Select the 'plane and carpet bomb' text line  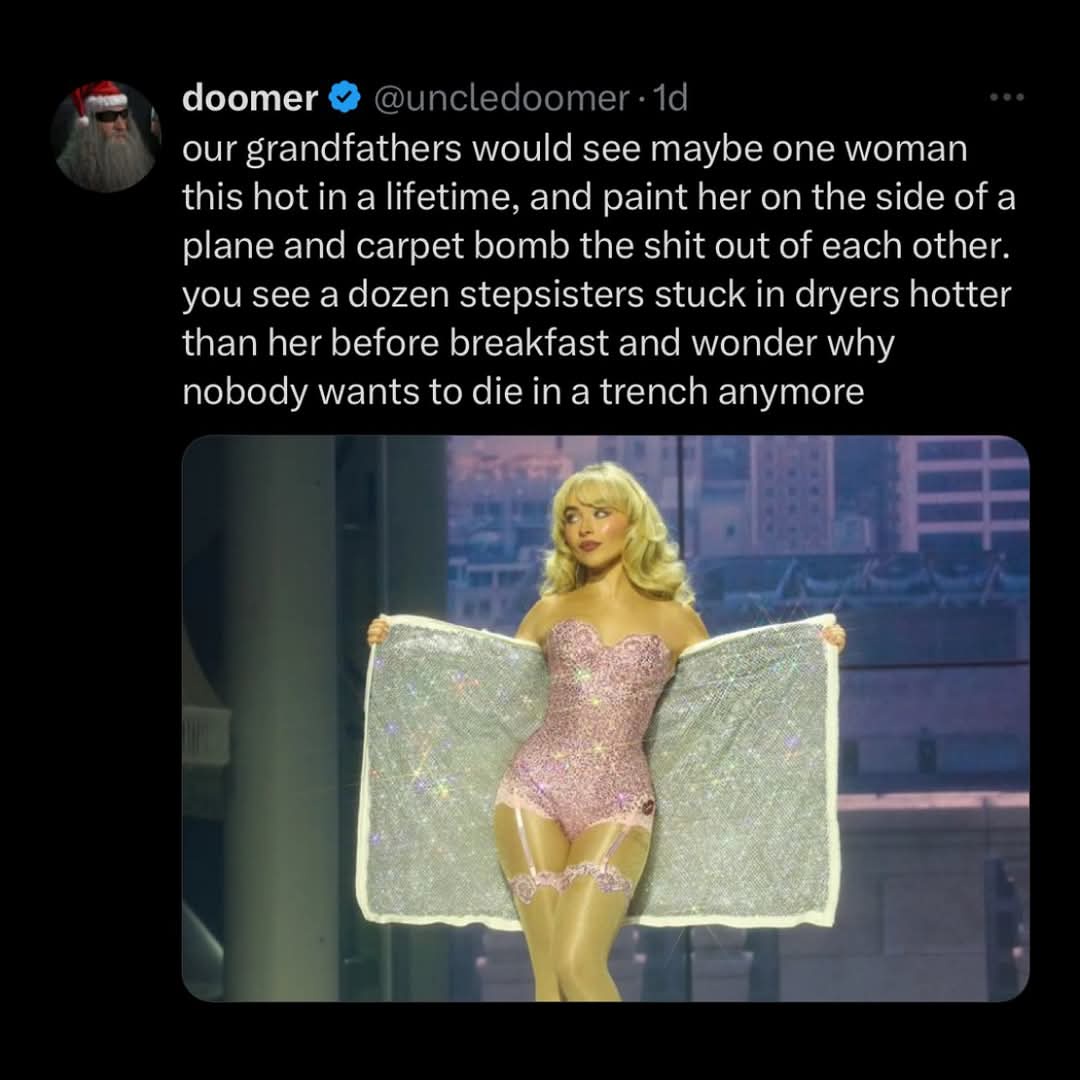(x=596, y=246)
